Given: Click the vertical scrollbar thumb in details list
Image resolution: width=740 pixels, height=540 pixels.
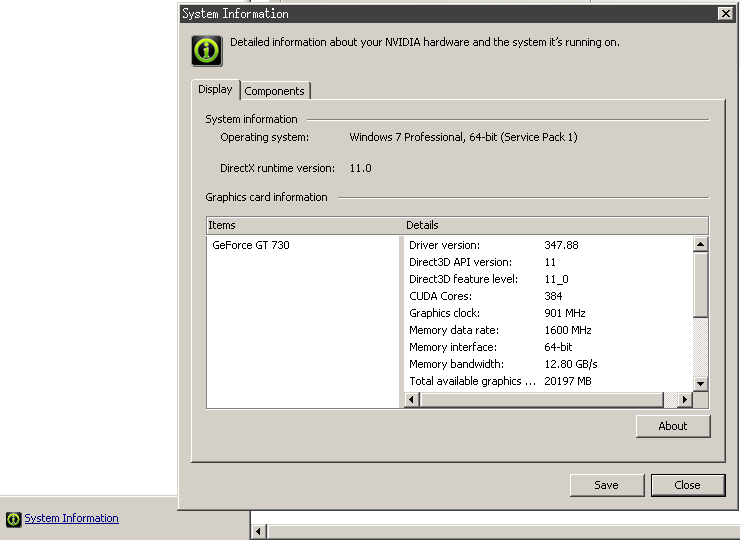Looking at the screenshot, I should (700, 285).
